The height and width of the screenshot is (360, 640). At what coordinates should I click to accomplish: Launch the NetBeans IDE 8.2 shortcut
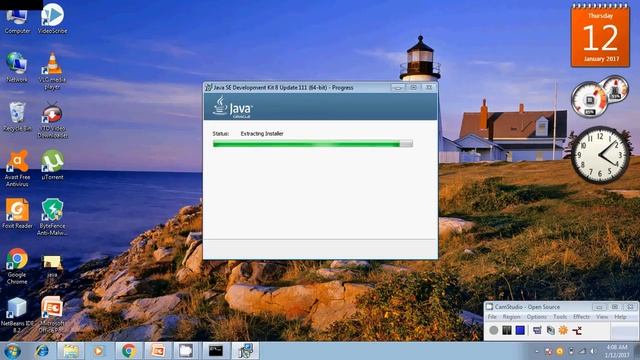pyautogui.click(x=17, y=315)
